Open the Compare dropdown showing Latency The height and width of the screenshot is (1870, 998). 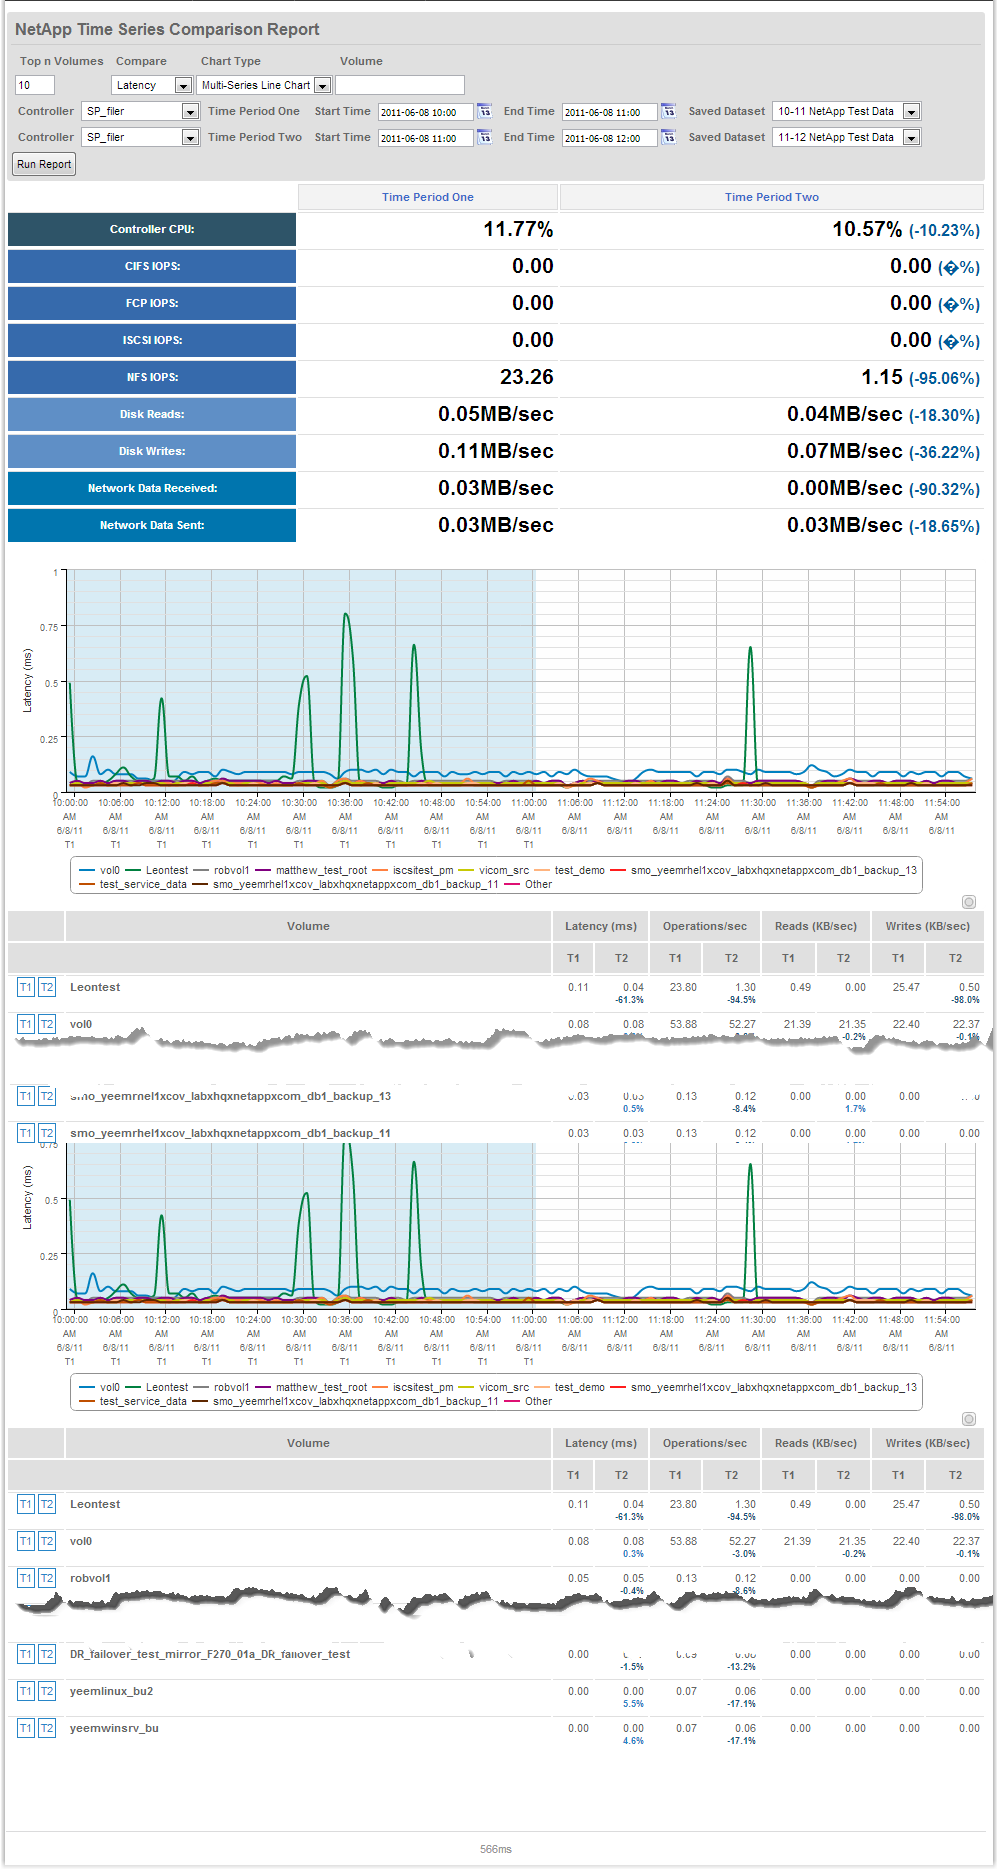(152, 86)
